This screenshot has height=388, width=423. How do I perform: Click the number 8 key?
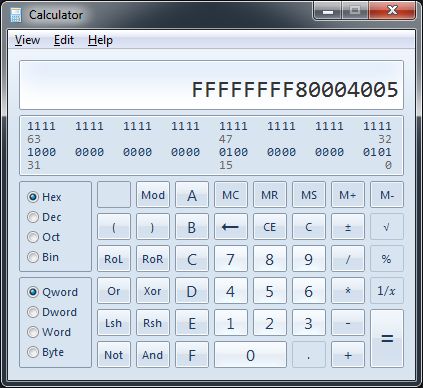(x=270, y=259)
